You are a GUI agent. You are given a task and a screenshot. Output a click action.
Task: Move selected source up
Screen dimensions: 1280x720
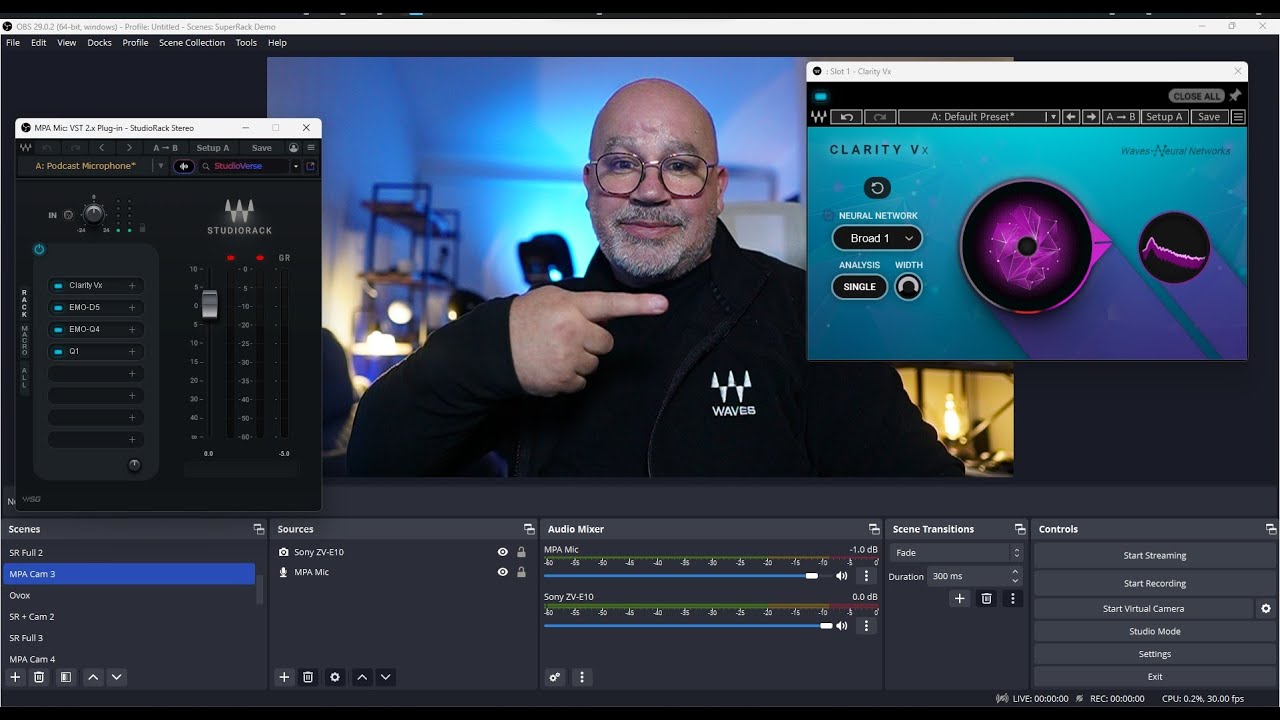pyautogui.click(x=362, y=677)
